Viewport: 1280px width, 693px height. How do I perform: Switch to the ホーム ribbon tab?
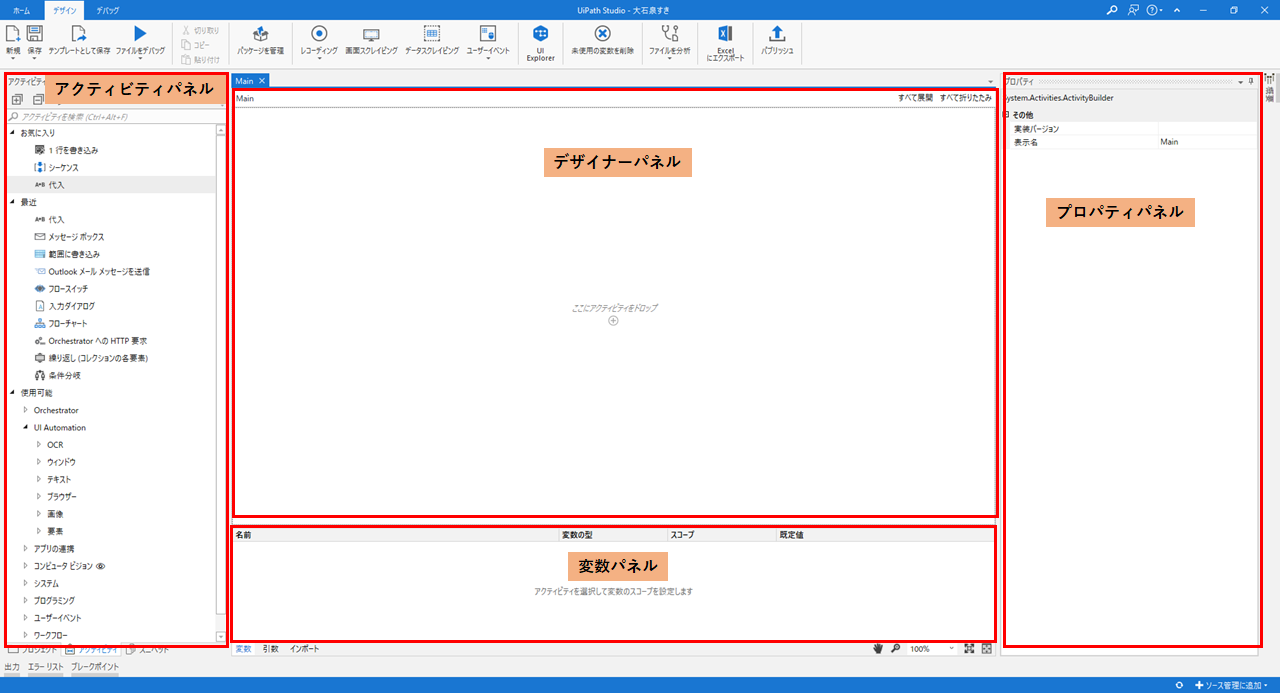coord(21,9)
